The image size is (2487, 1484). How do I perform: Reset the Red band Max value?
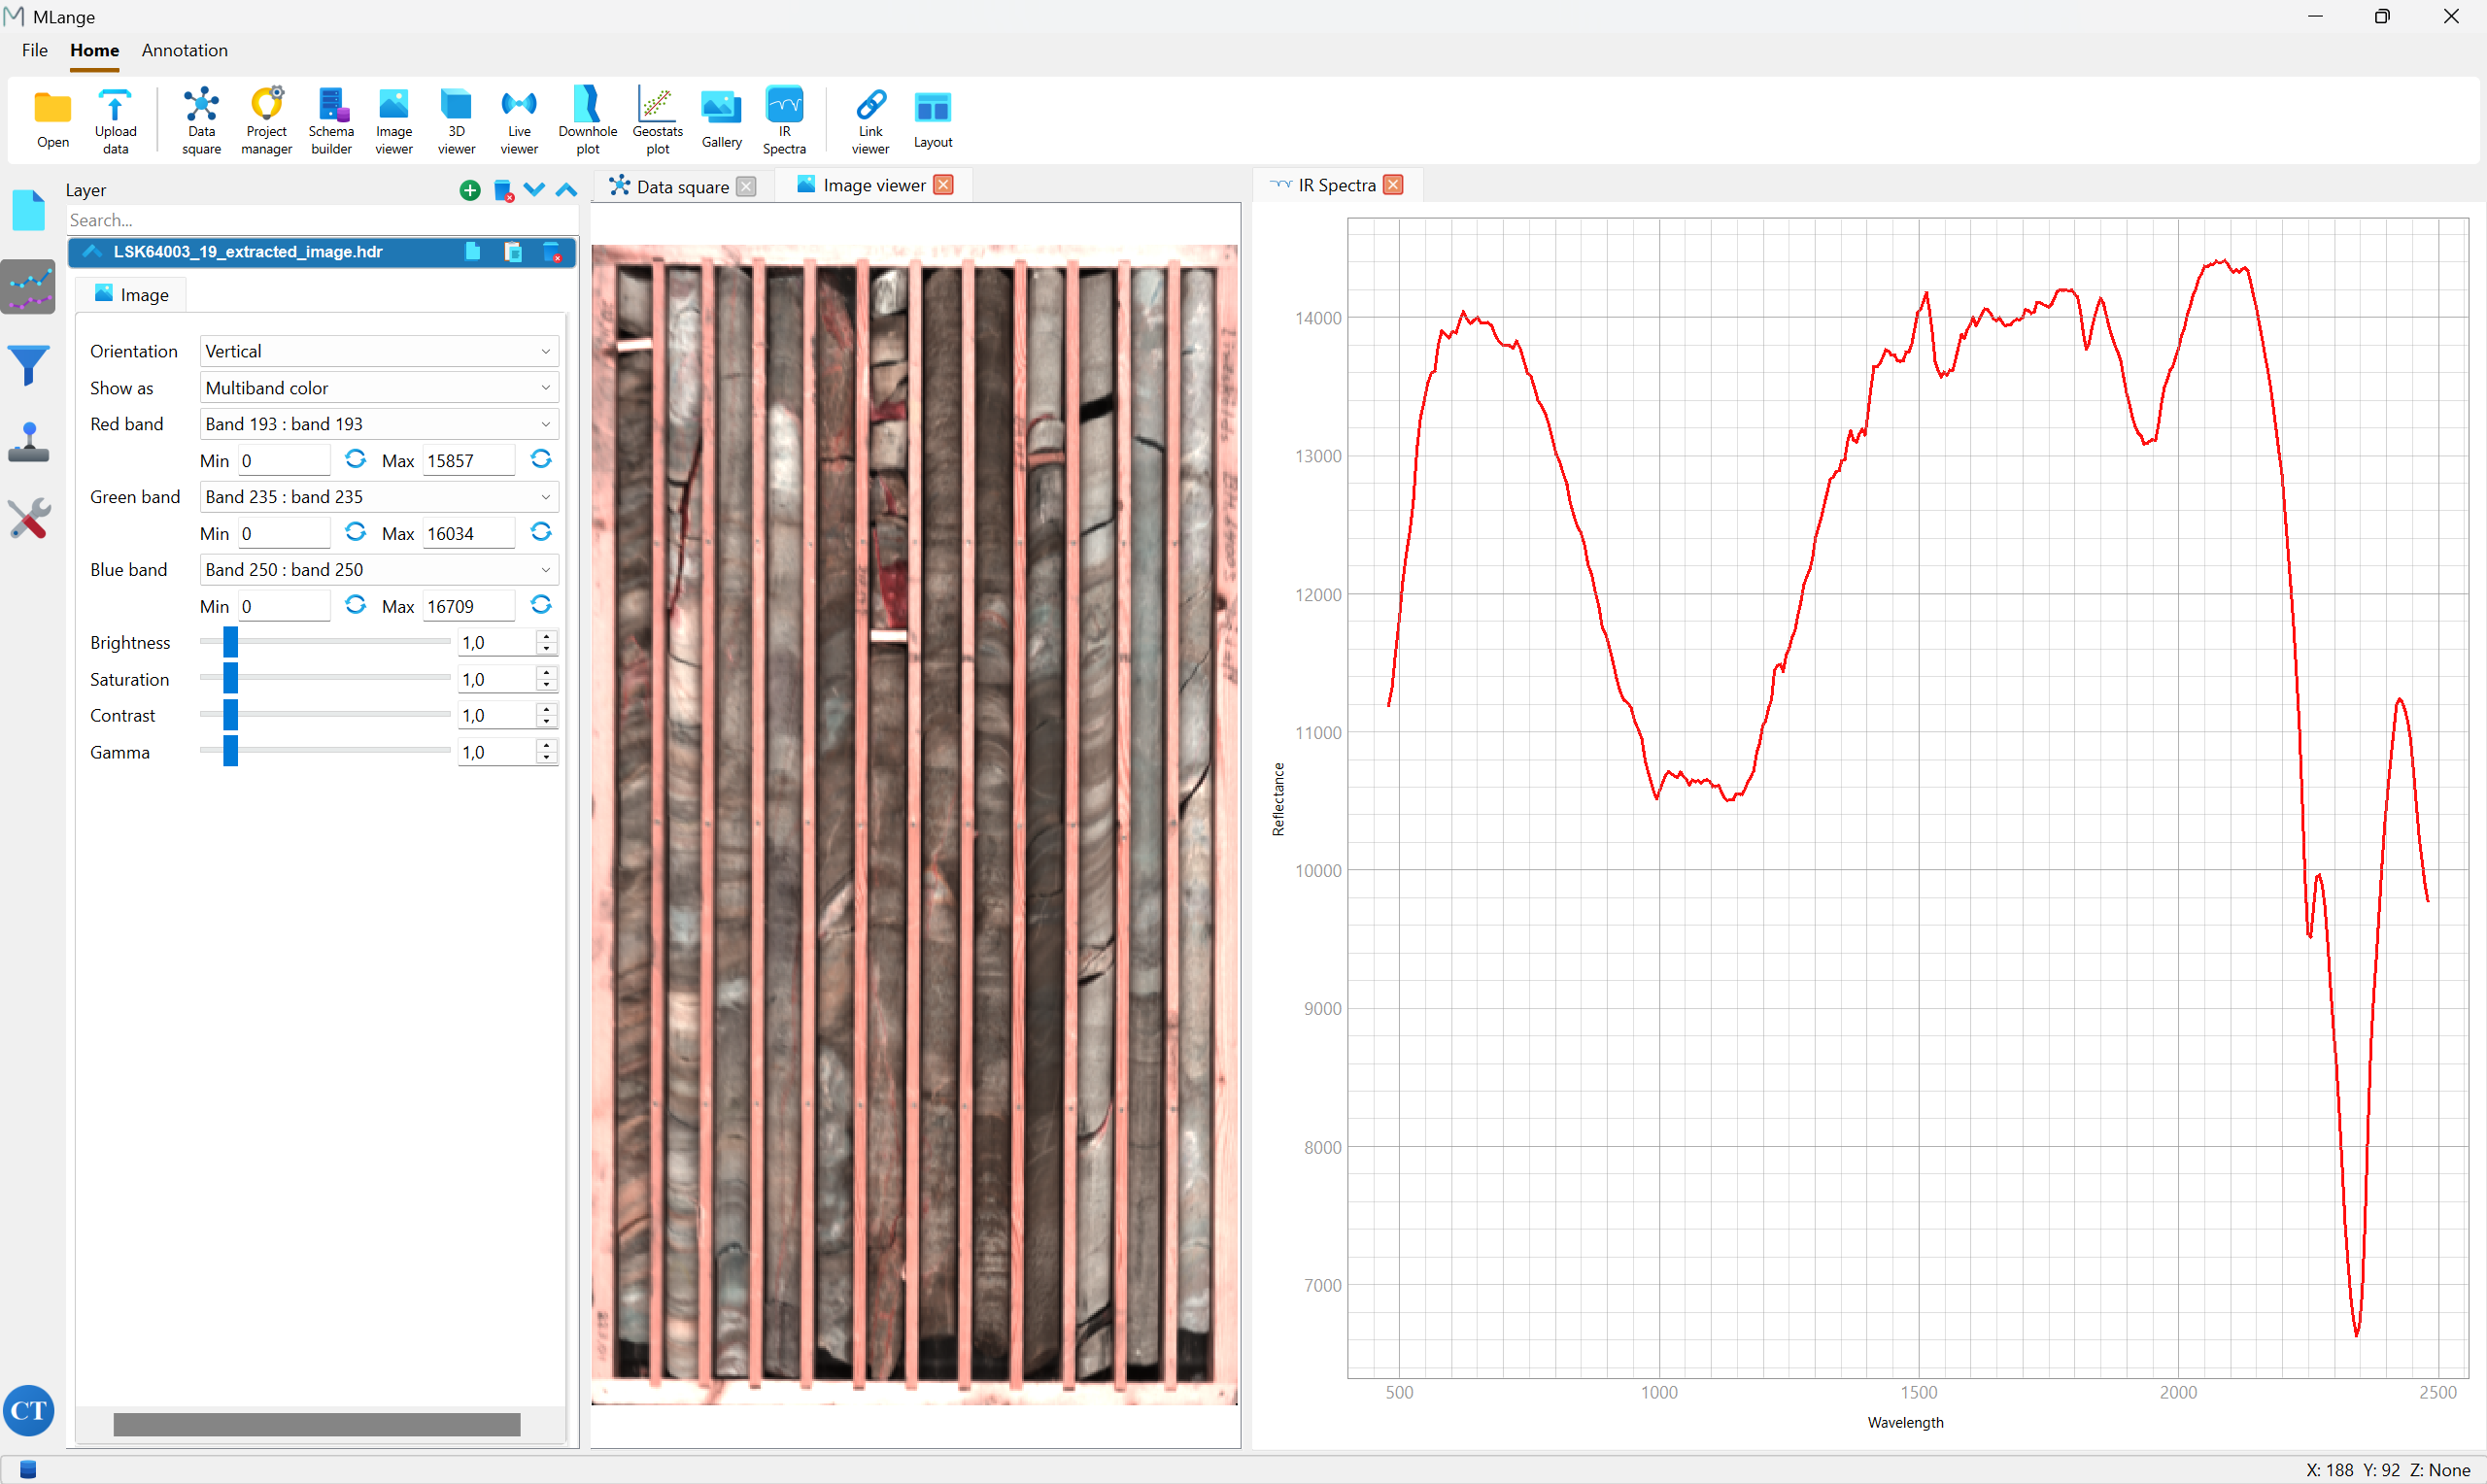click(x=541, y=459)
